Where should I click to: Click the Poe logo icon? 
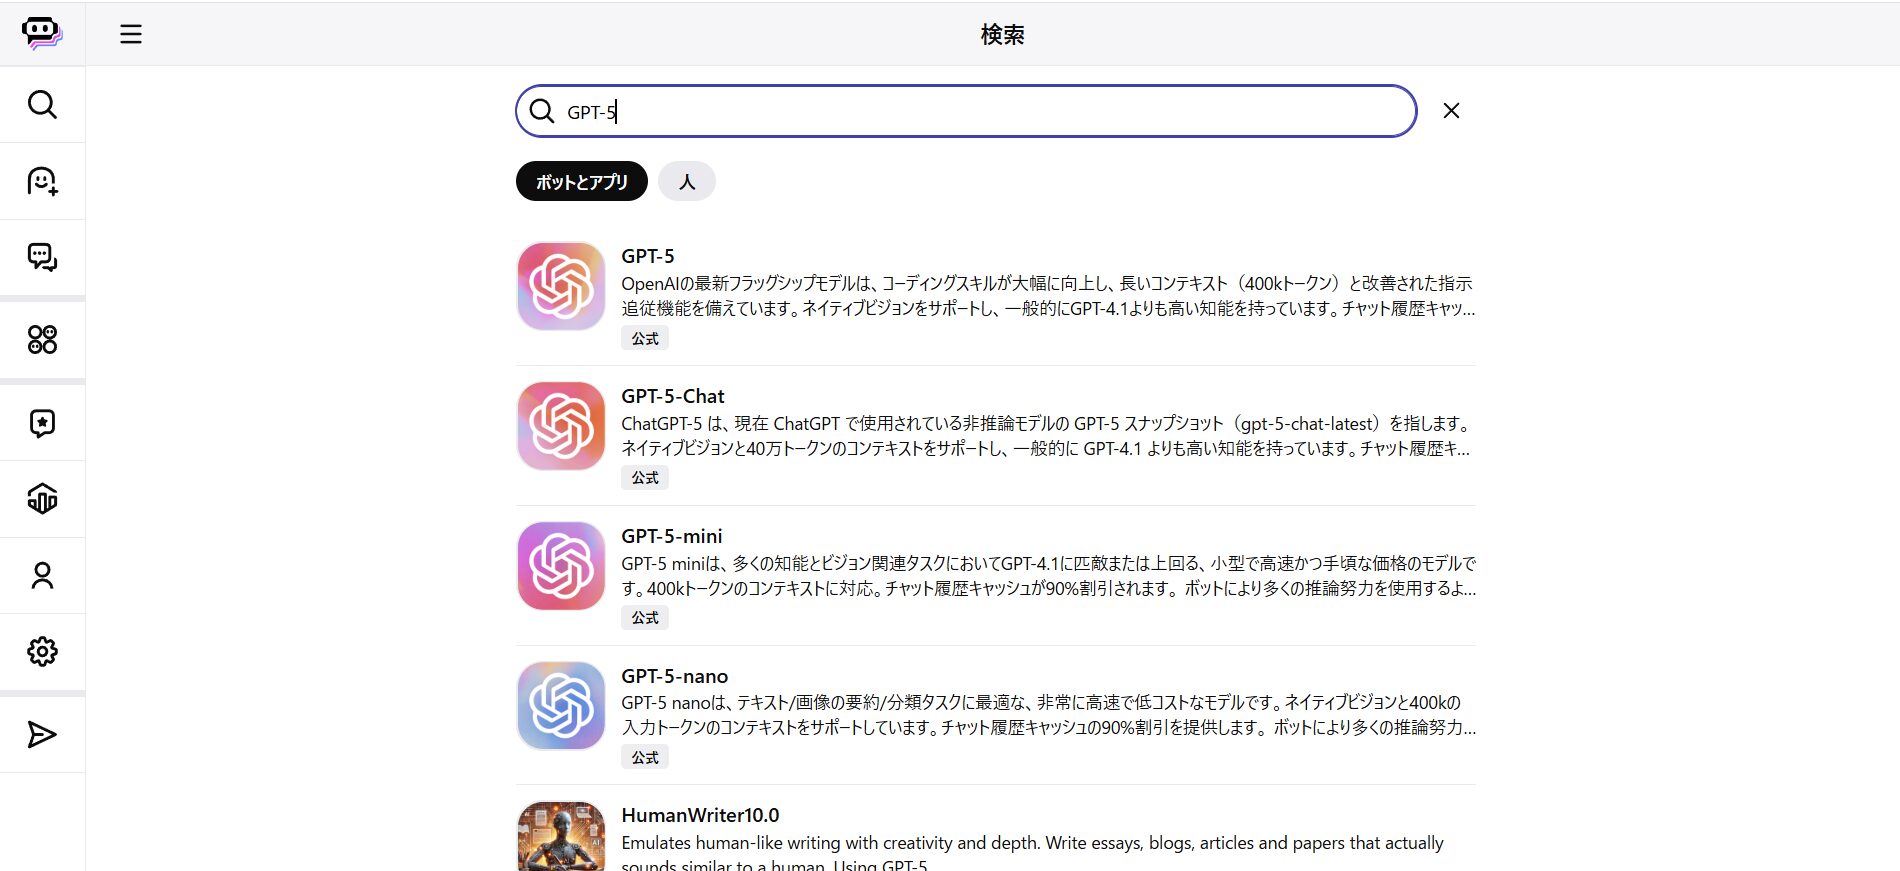click(42, 34)
